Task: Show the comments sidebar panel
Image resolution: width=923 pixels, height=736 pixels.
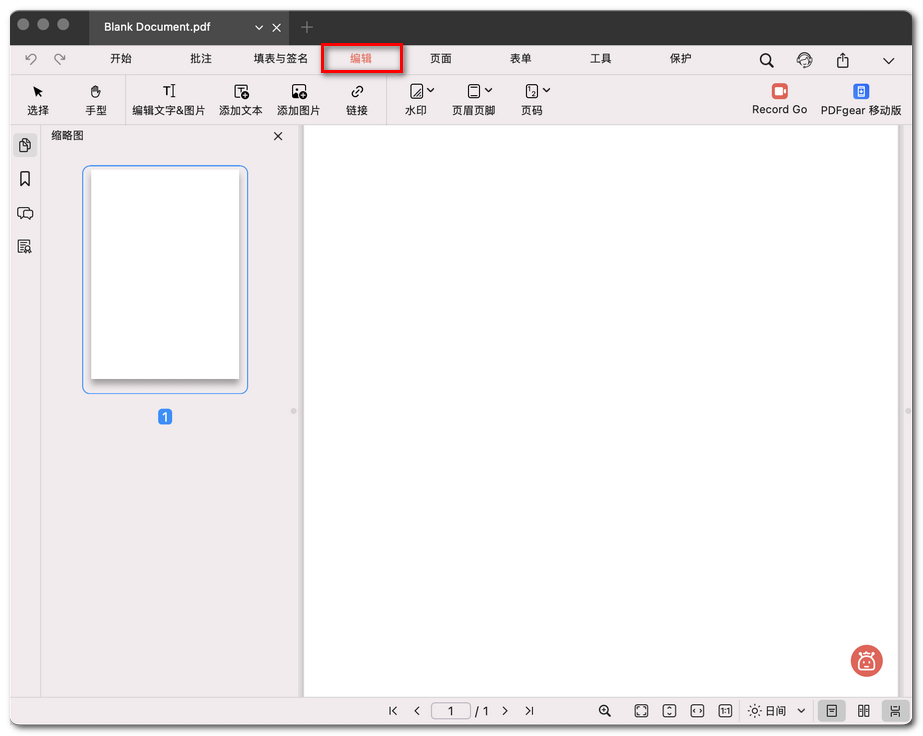Action: click(x=25, y=213)
